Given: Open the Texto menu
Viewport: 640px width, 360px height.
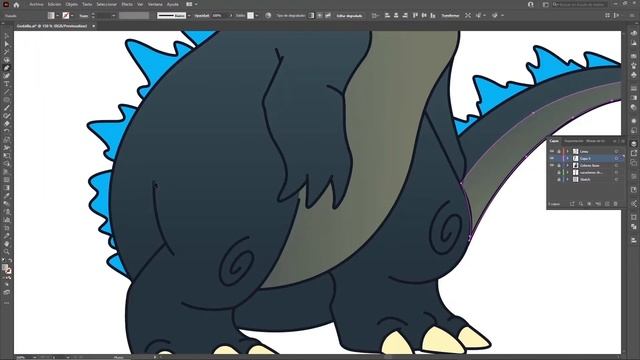Looking at the screenshot, I should (x=87, y=4).
